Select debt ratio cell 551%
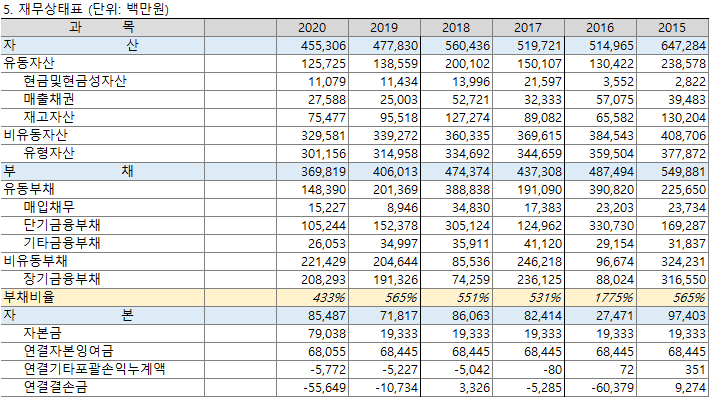 pyautogui.click(x=473, y=298)
